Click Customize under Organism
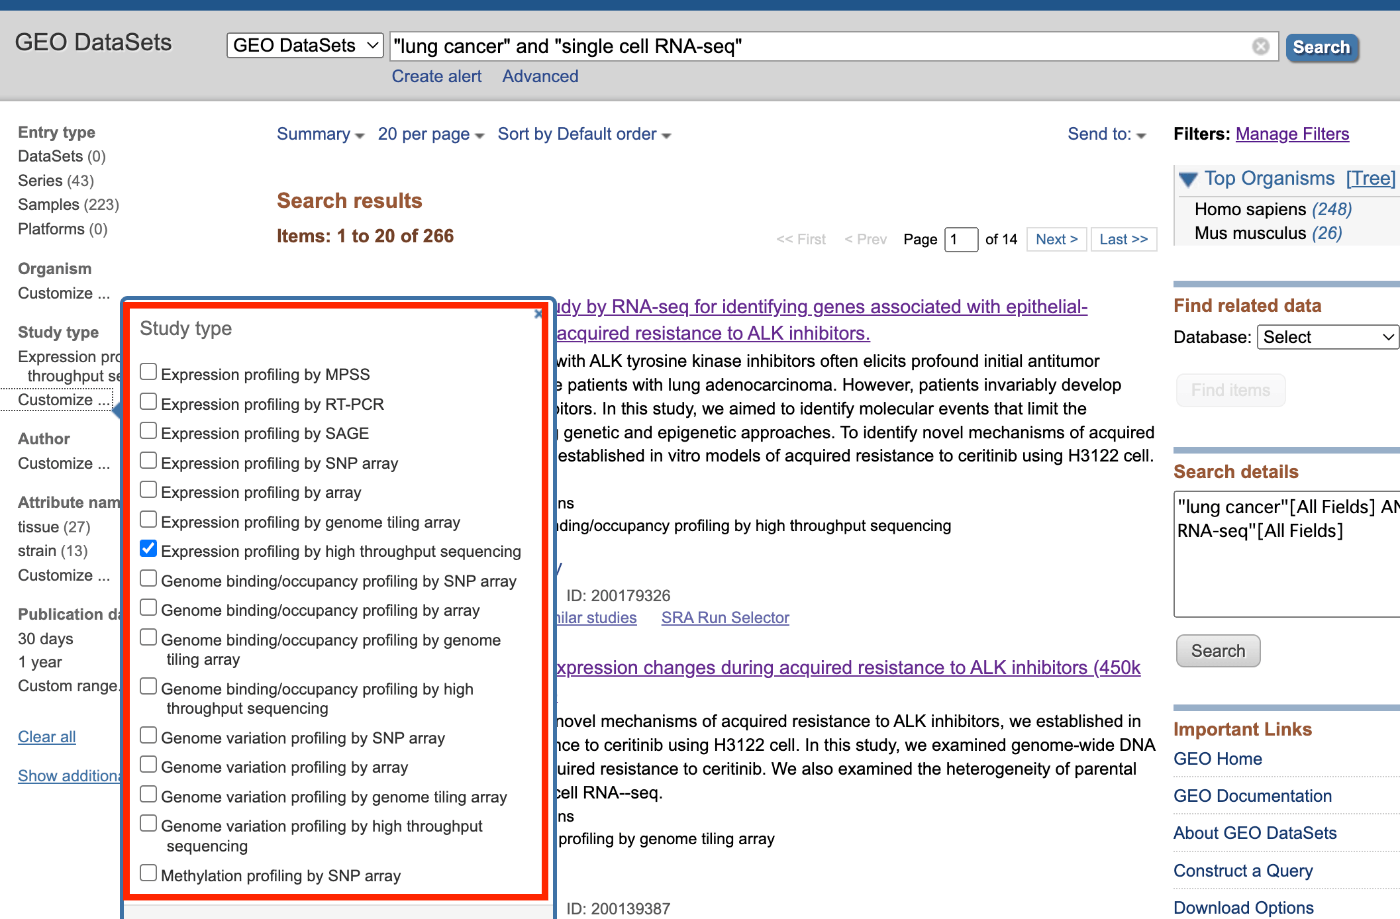The image size is (1400, 919). click(x=64, y=293)
